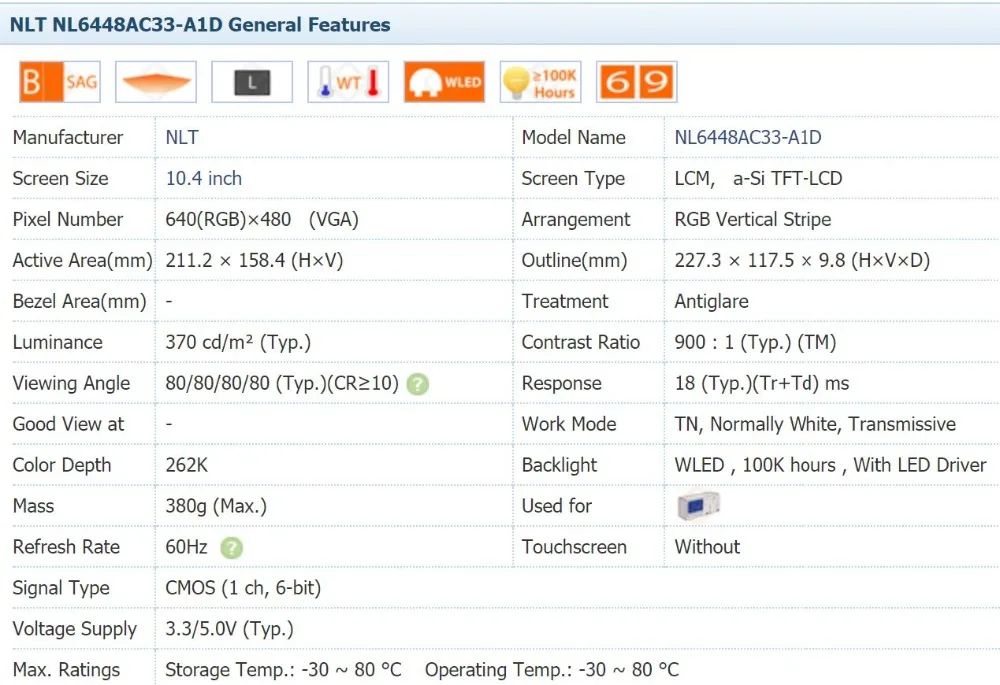Open the Viewing Angle help question mark
The height and width of the screenshot is (685, 1000).
(418, 384)
